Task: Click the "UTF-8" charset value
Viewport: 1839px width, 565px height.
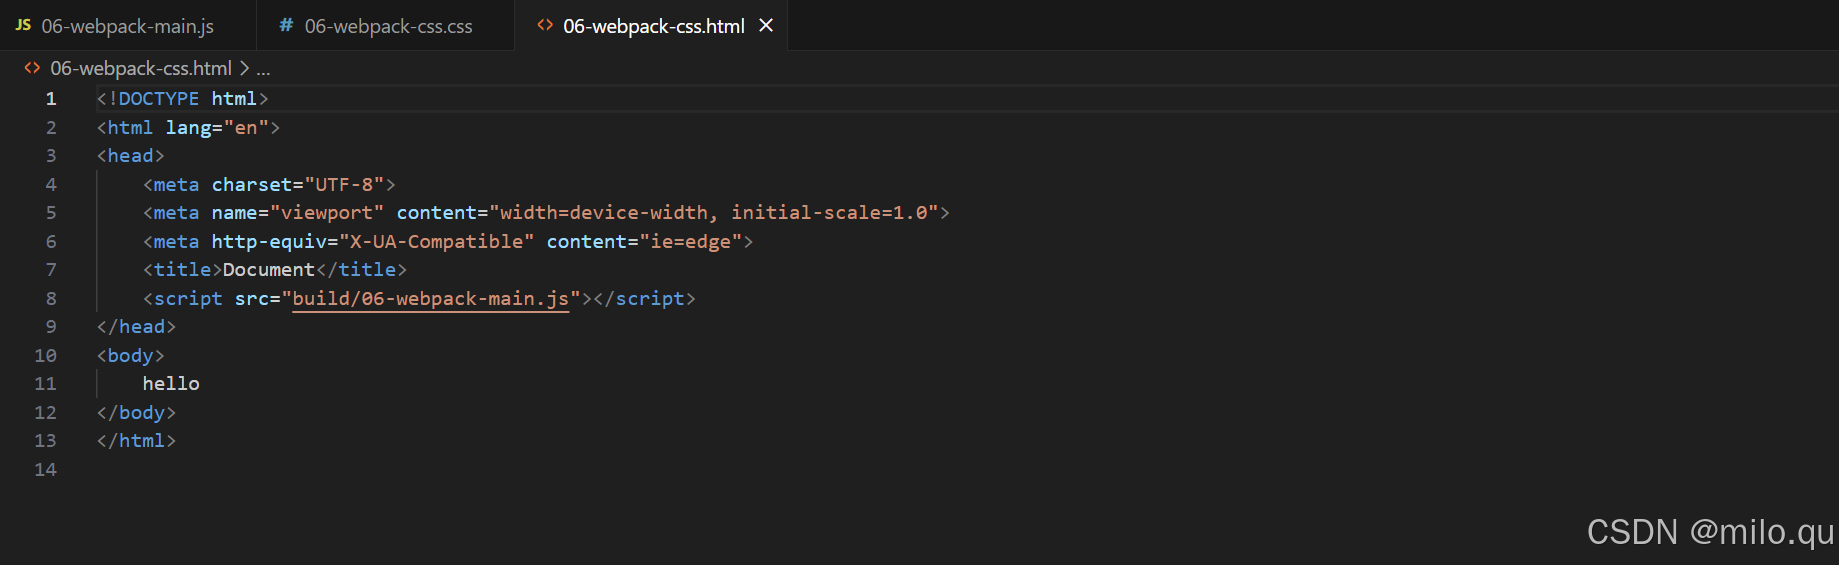Action: click(x=344, y=185)
